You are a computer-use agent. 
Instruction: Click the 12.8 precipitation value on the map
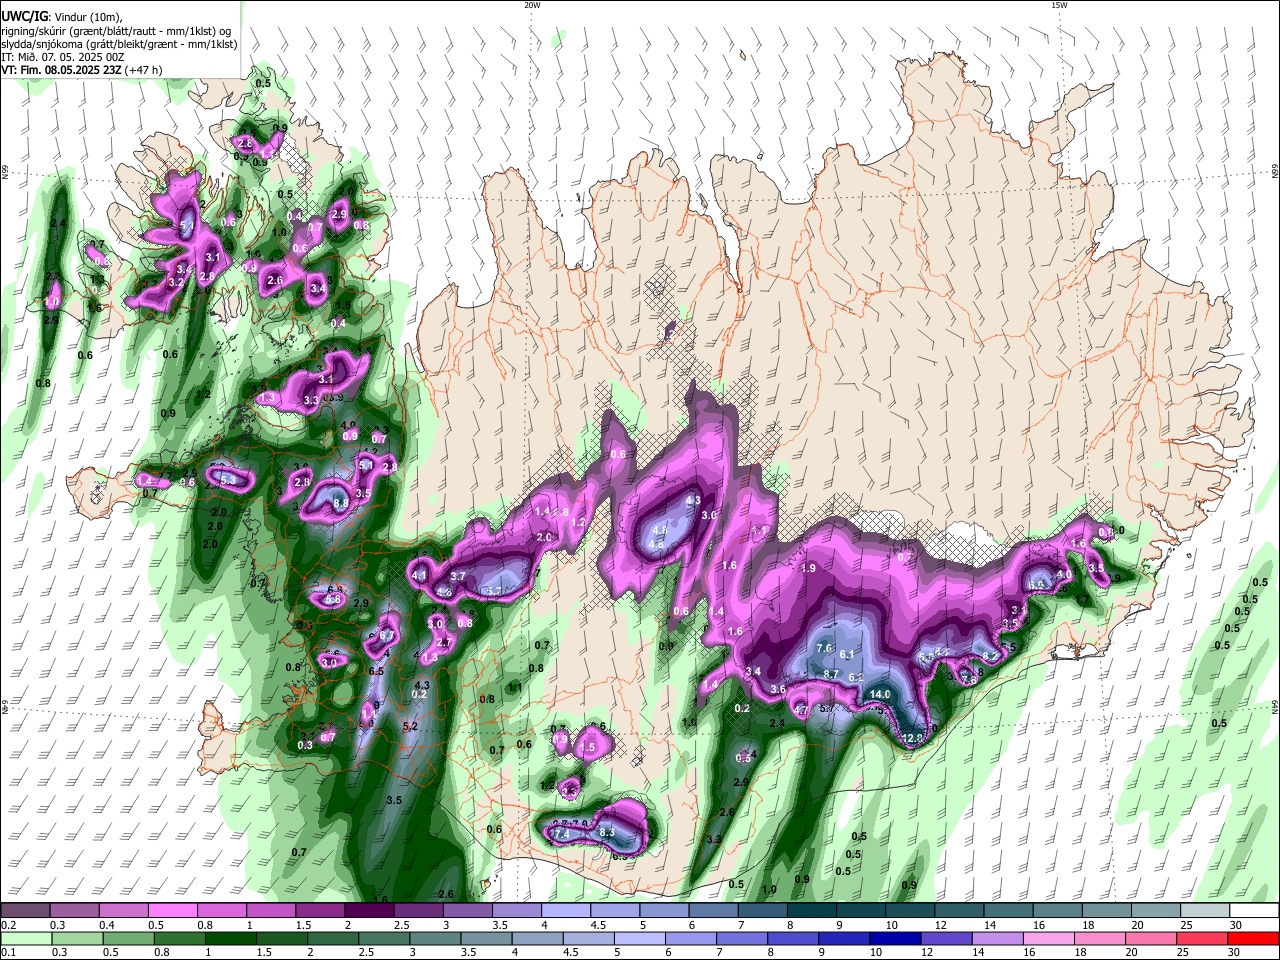(913, 738)
